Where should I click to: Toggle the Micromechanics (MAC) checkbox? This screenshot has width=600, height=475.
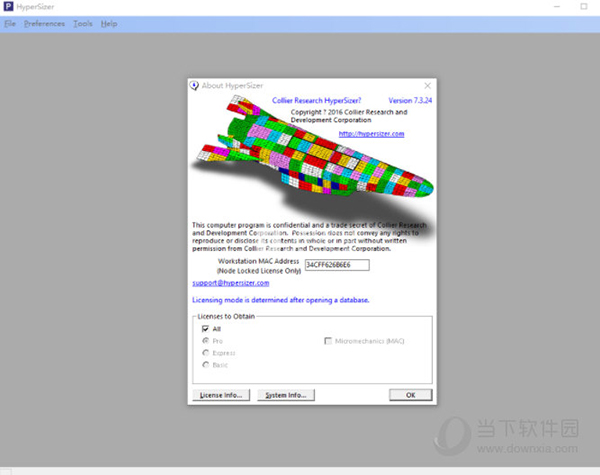point(328,341)
